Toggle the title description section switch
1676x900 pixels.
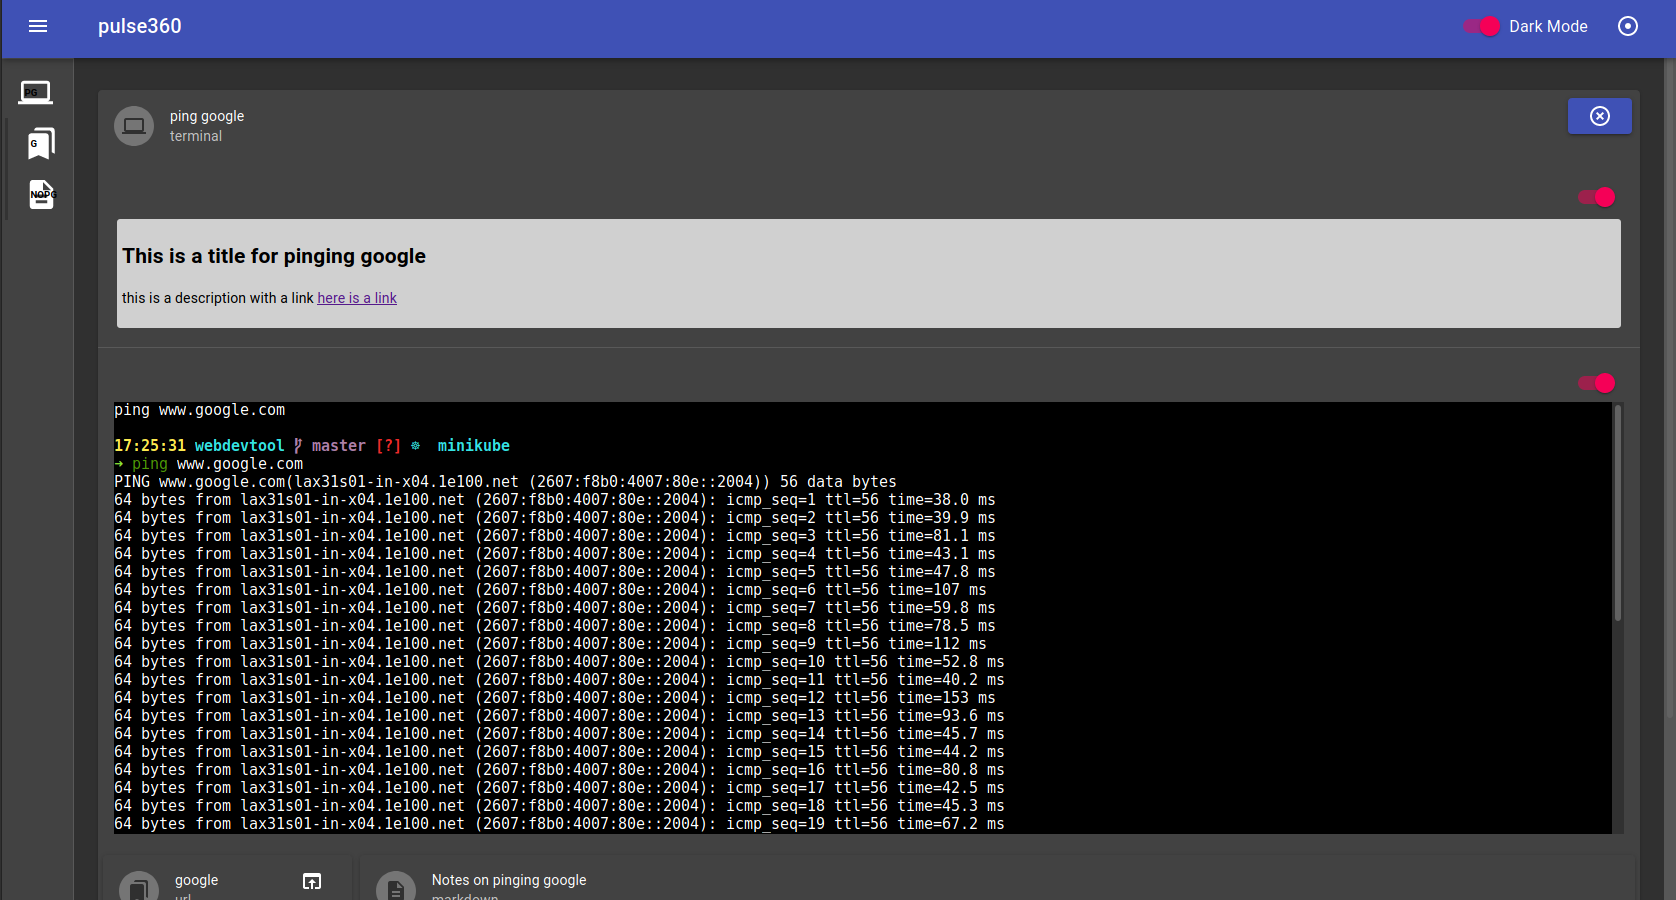1596,197
